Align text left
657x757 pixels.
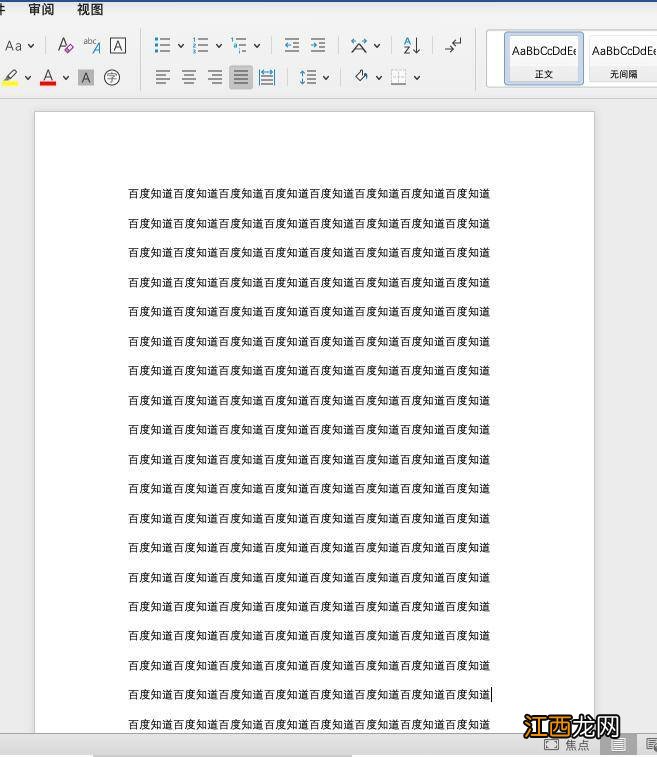click(163, 77)
